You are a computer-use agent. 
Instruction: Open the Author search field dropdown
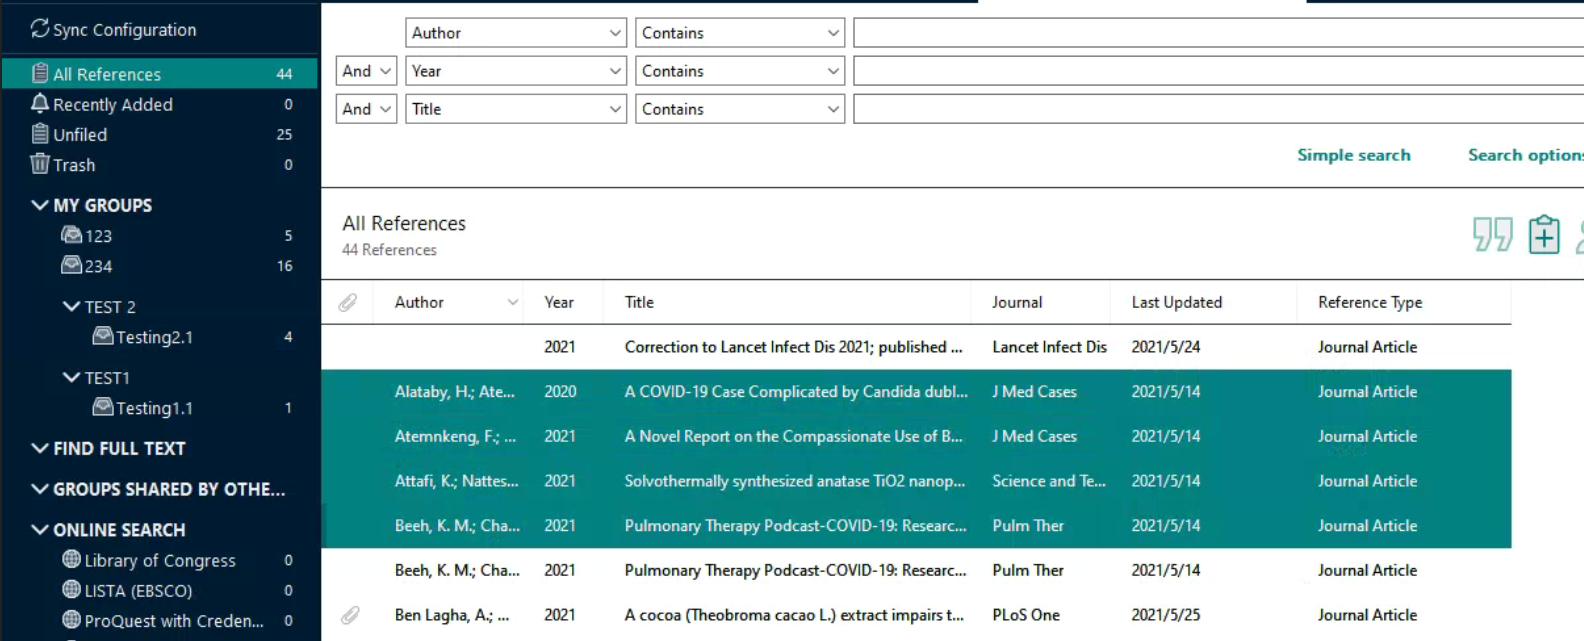pos(615,33)
